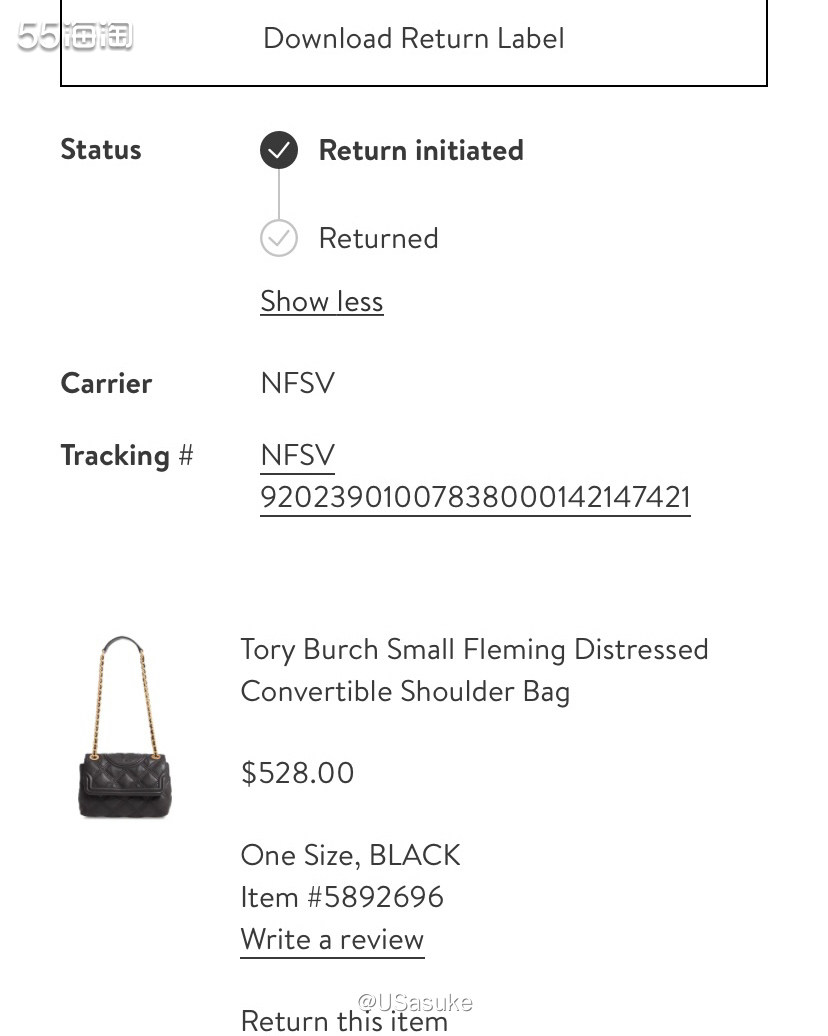Click the Download Return Label button
The width and height of the screenshot is (828, 1036).
tap(414, 41)
